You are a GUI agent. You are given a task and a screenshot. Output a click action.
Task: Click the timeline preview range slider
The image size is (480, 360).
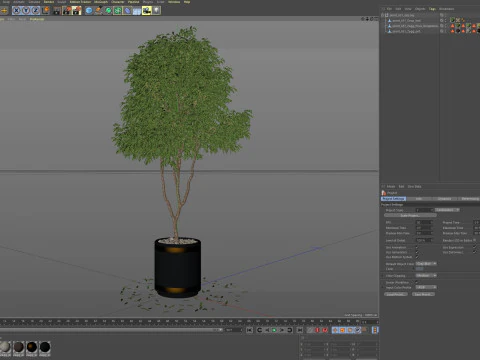pyautogui.click(x=111, y=330)
